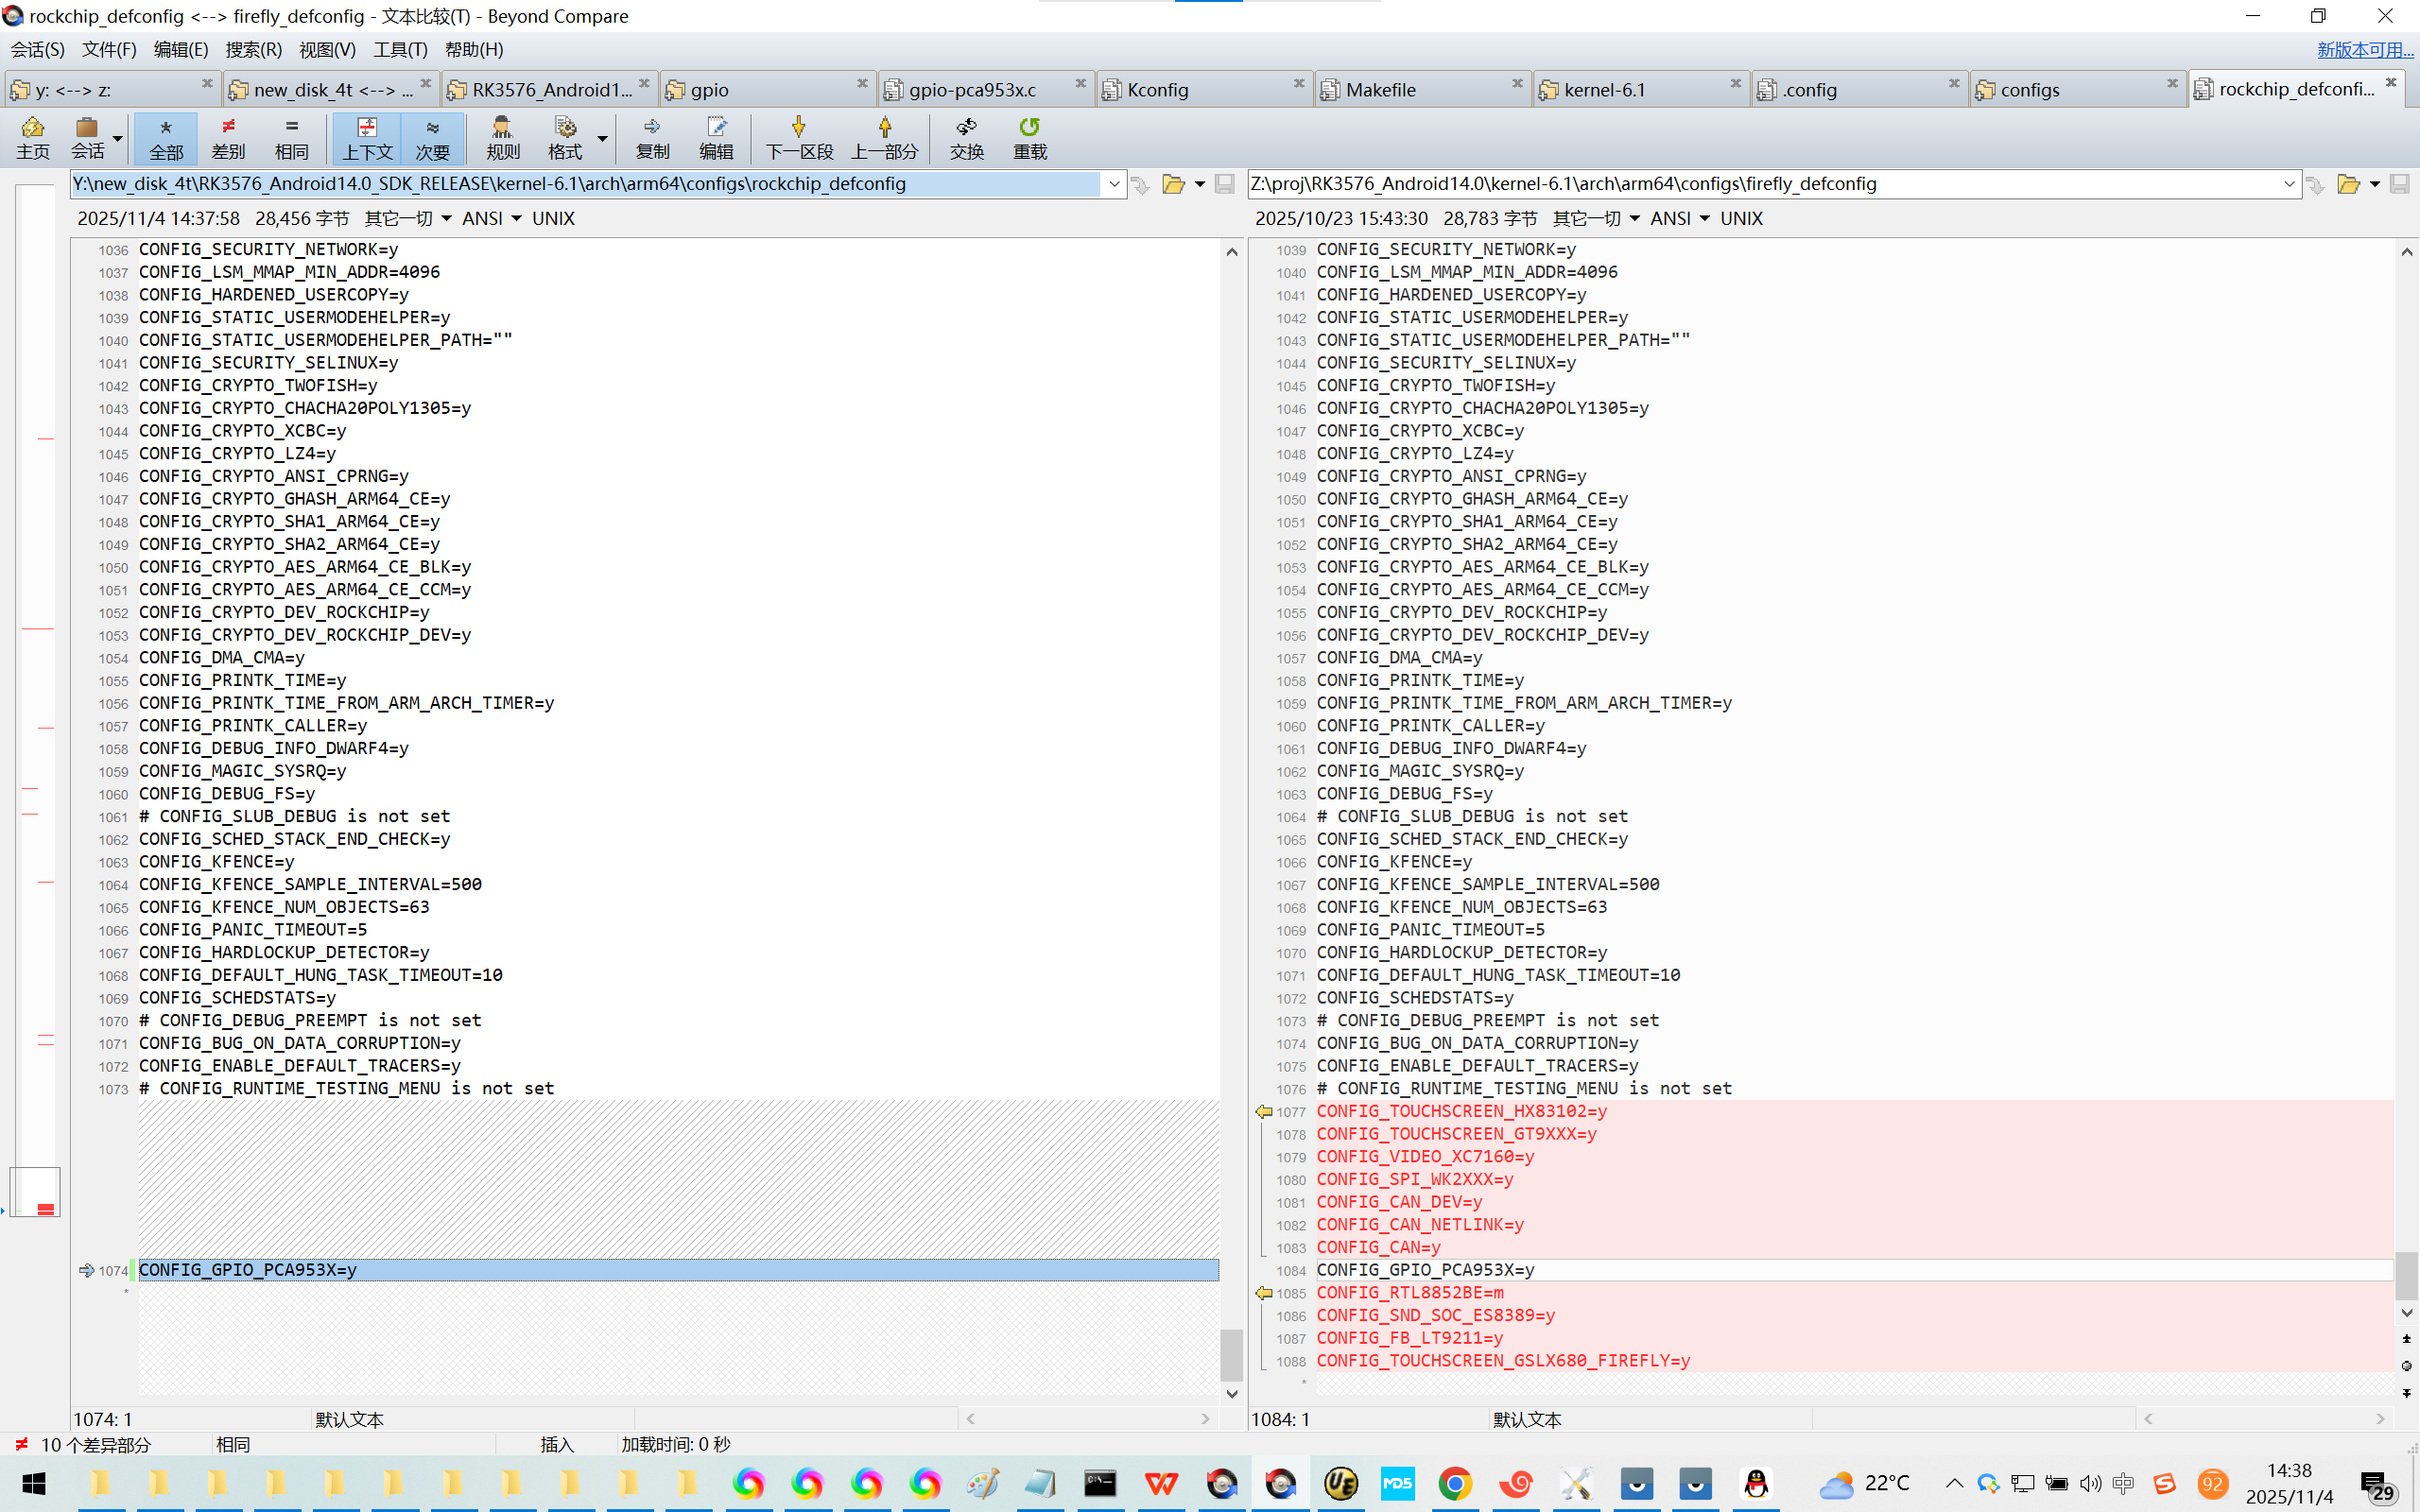The image size is (2420, 1512).
Task: Swap sides with the 交换 icon
Action: [x=966, y=137]
